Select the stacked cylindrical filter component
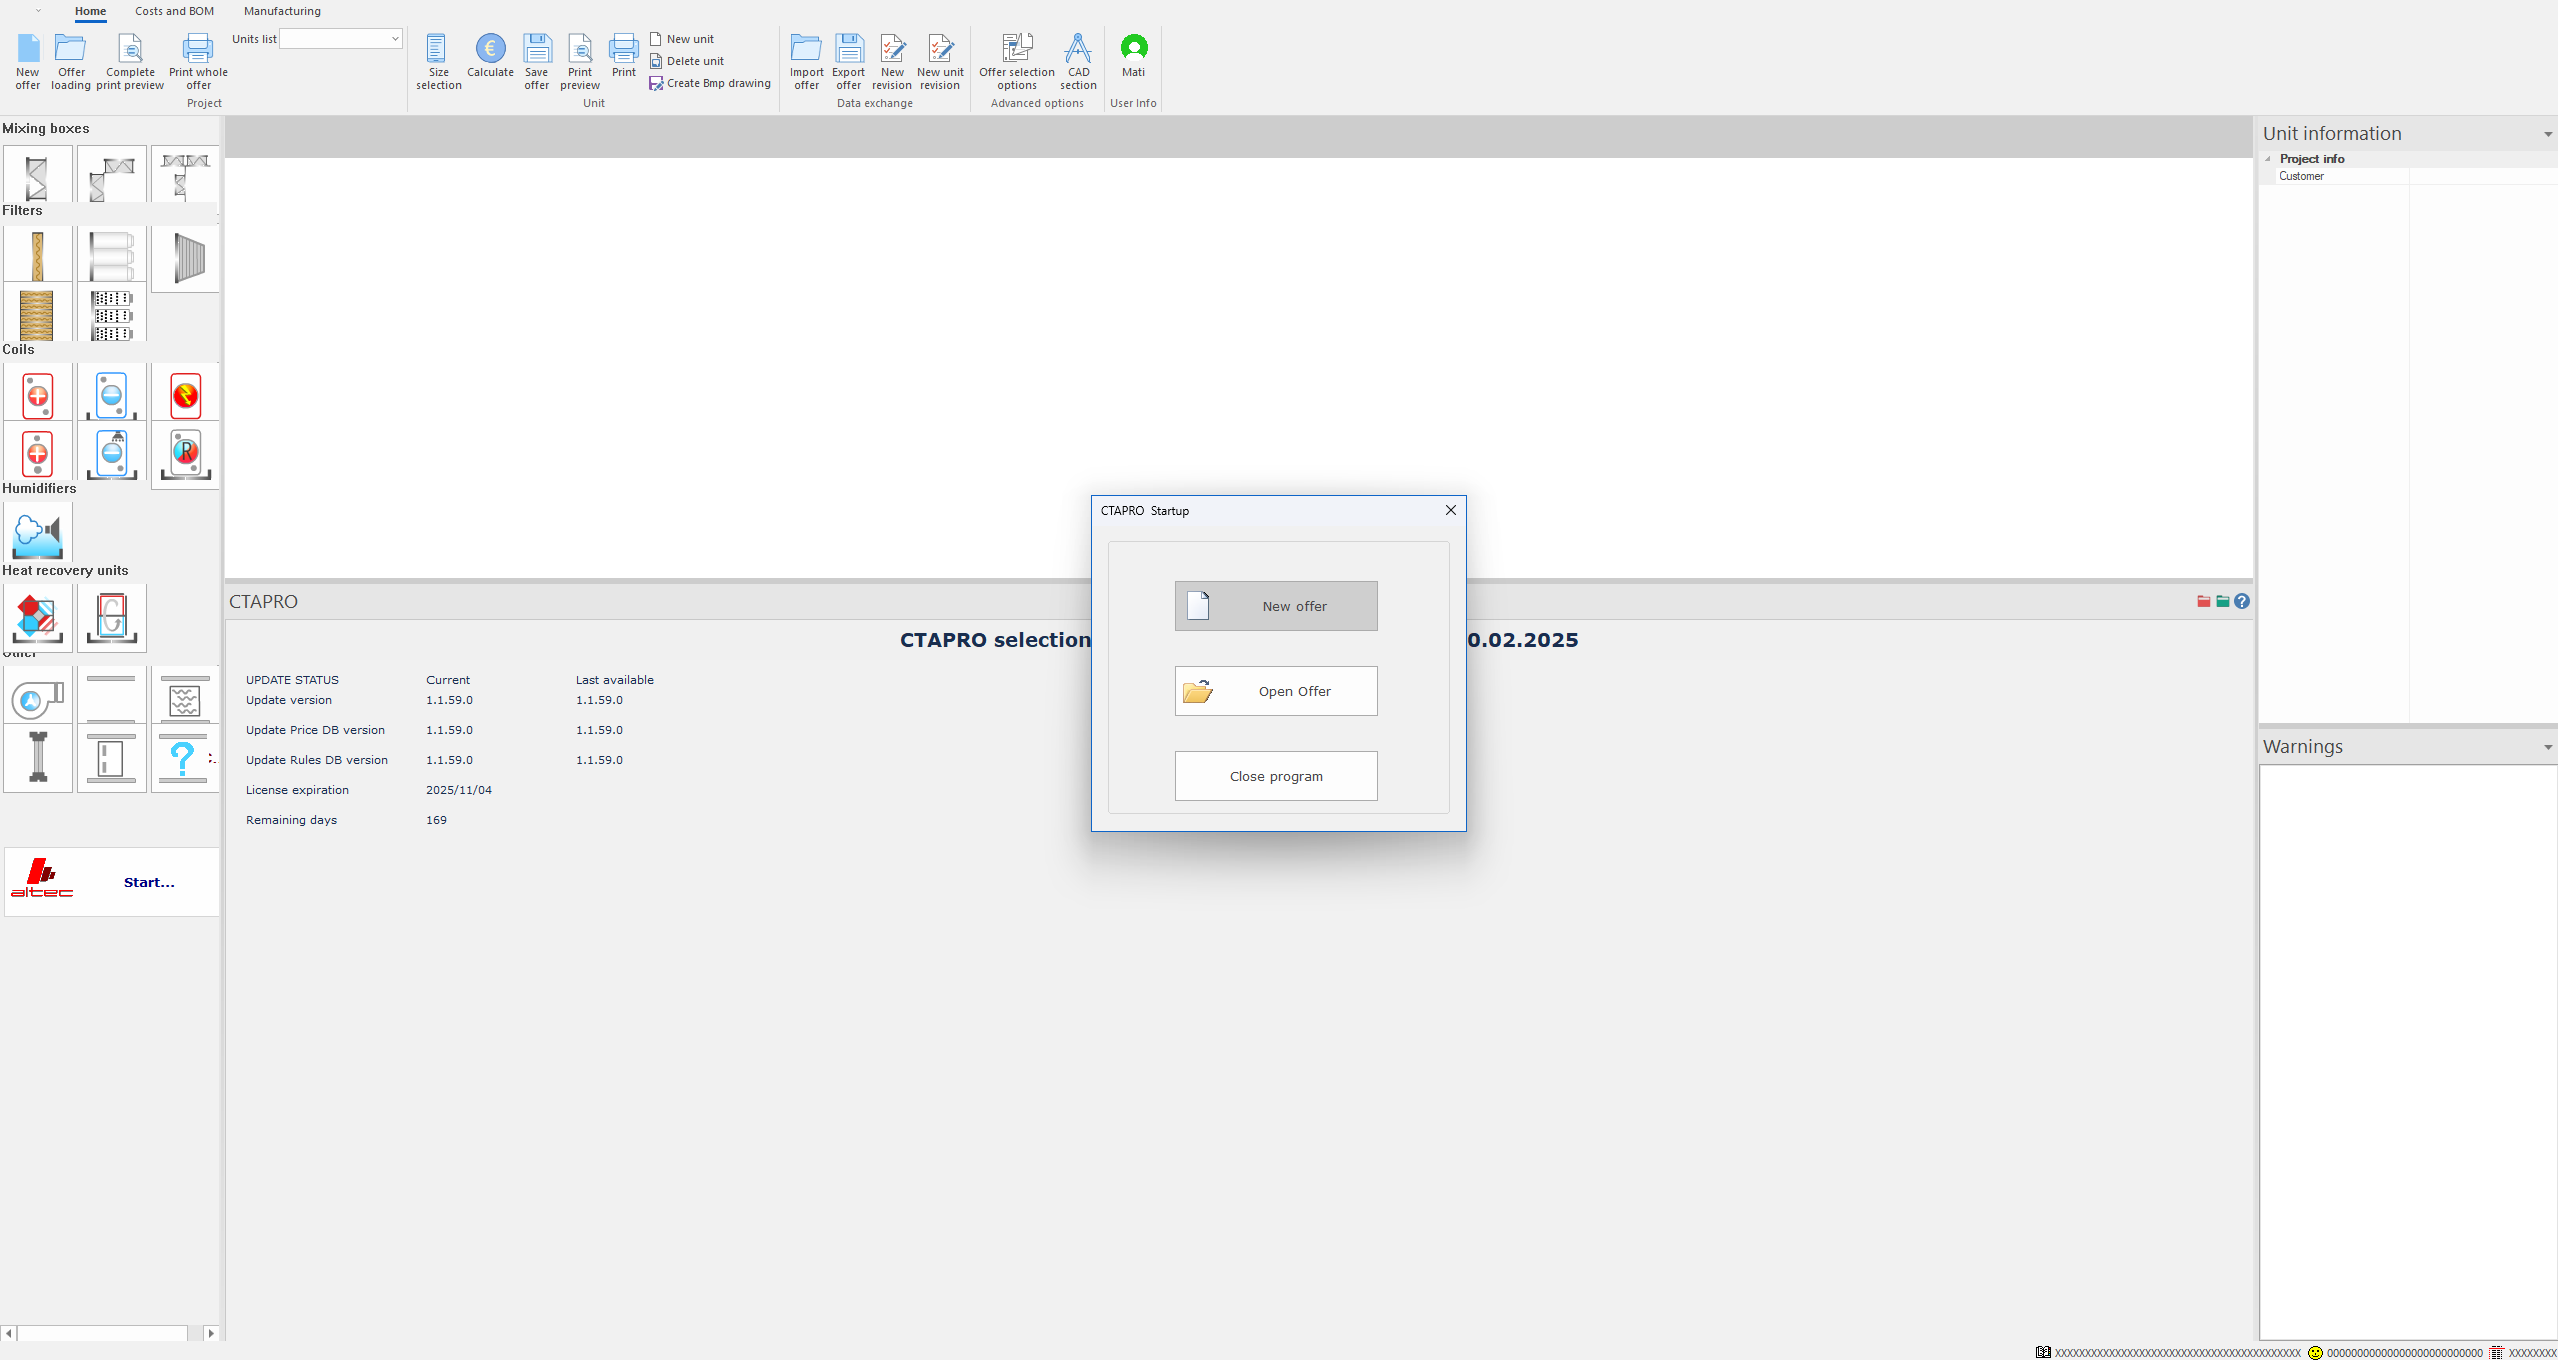The width and height of the screenshot is (2558, 1360). [x=111, y=255]
